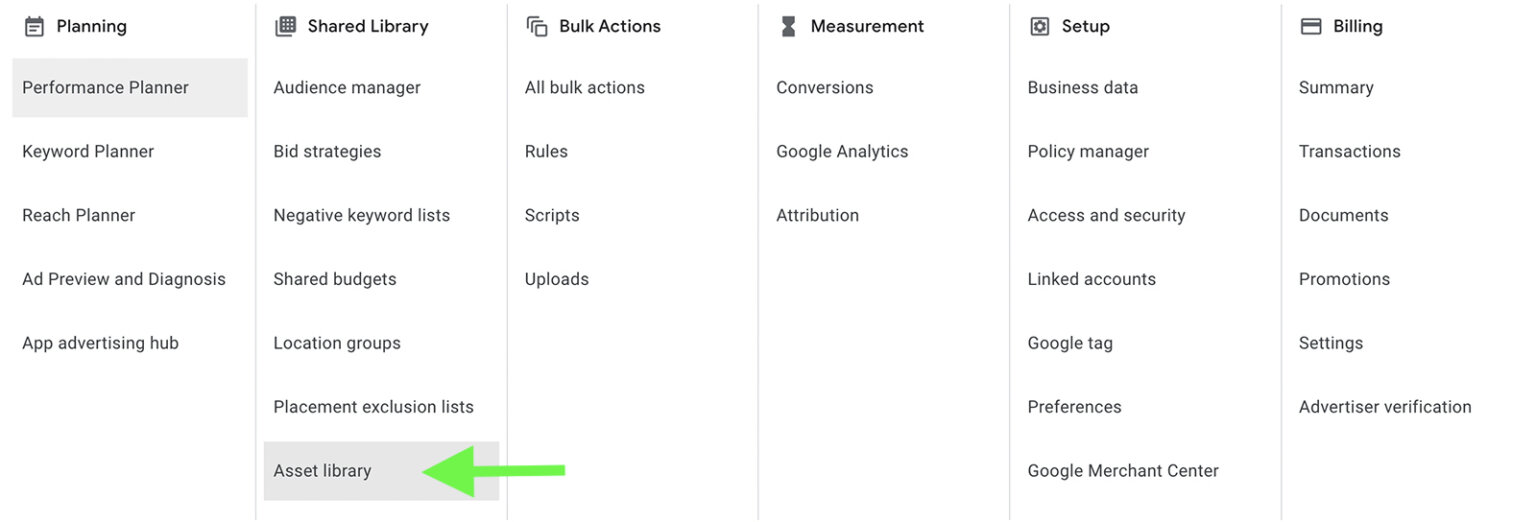Click the Setup gear icon
The width and height of the screenshot is (1536, 522).
pos(1039,27)
